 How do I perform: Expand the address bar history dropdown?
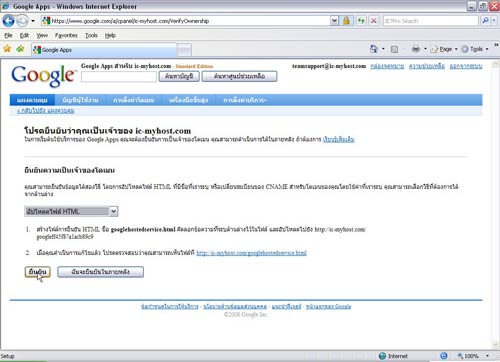334,21
